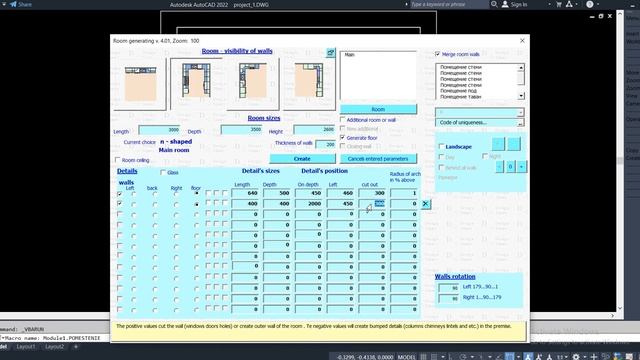Switch to the Layout2 tab

pos(54,347)
